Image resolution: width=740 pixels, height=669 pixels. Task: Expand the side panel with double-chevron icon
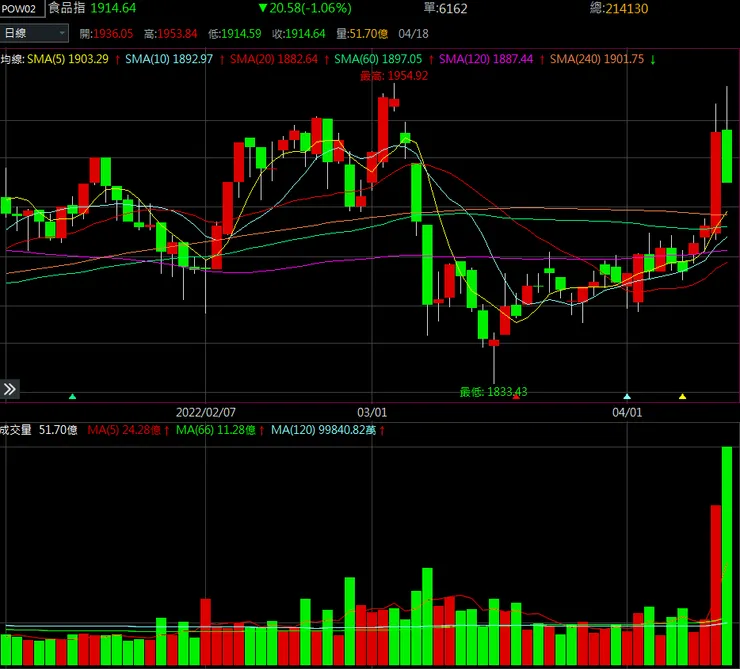point(9,389)
